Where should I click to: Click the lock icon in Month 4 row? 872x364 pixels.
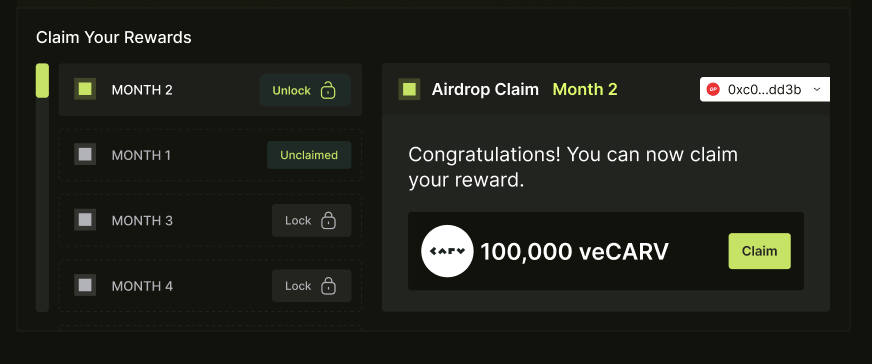328,286
